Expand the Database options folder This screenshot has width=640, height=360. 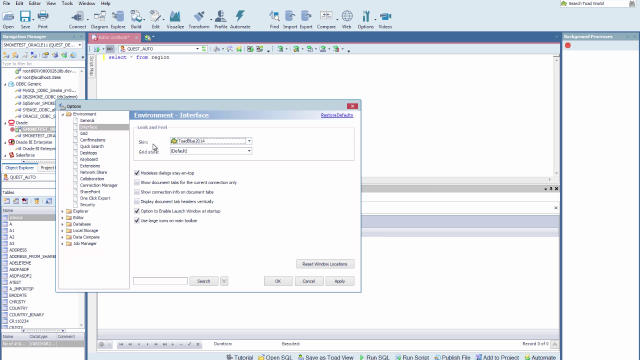pyautogui.click(x=62, y=224)
